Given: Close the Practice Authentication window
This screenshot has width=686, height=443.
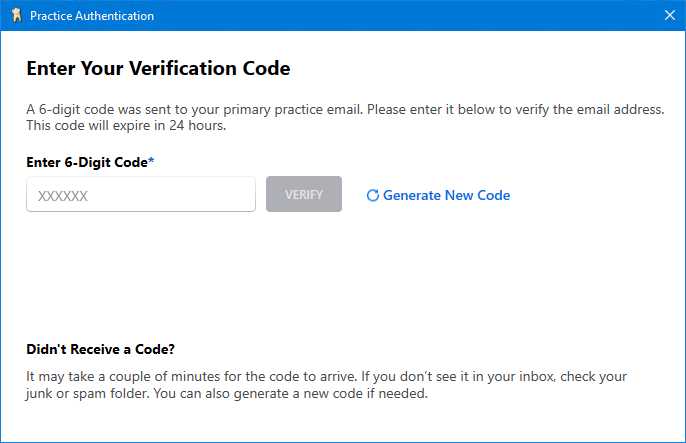Looking at the screenshot, I should click(670, 16).
